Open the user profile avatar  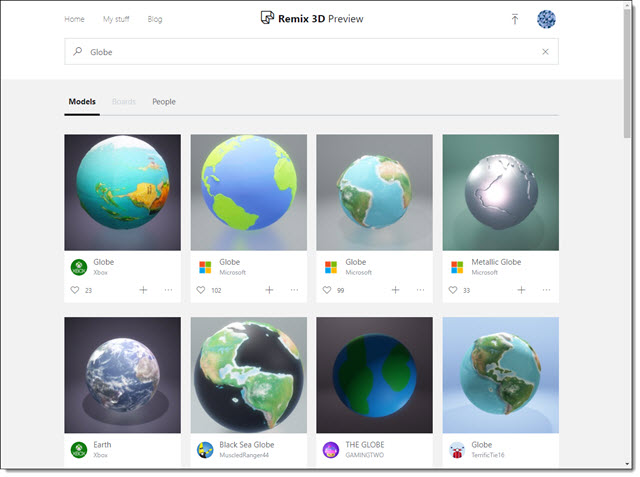coord(546,19)
